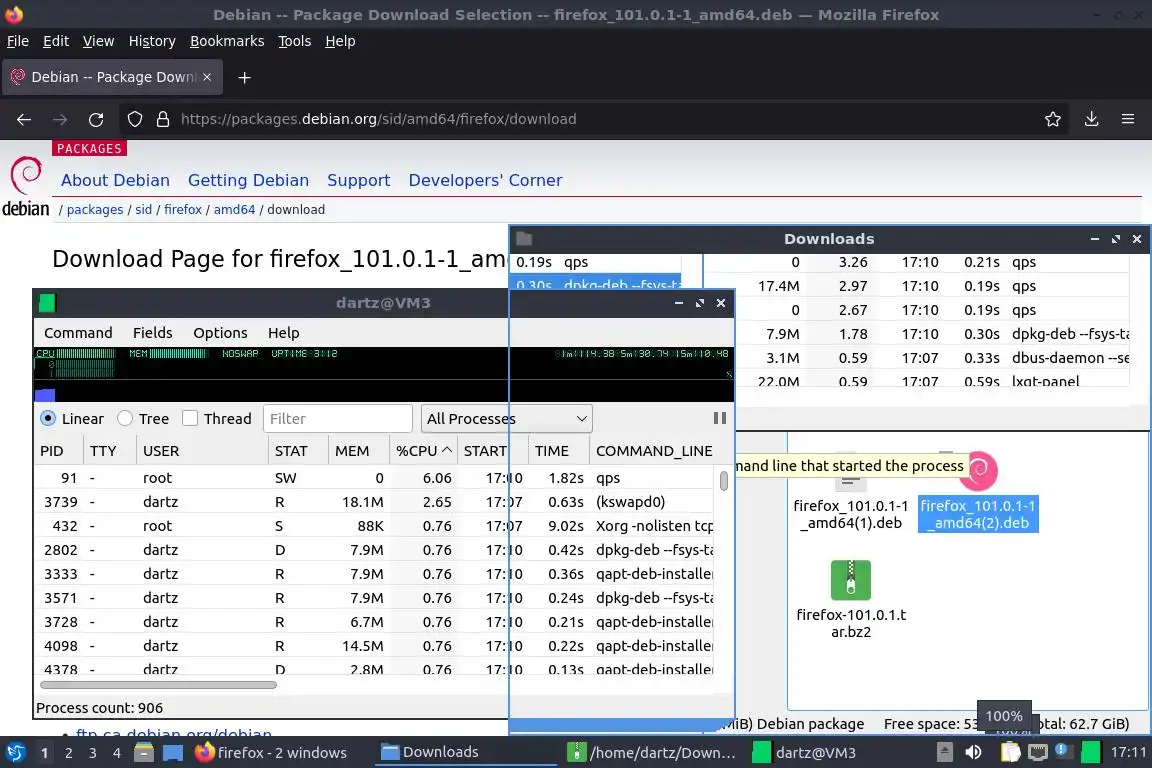Select firefox-101.0.1.tar.bz2 archive icon

pos(851,580)
